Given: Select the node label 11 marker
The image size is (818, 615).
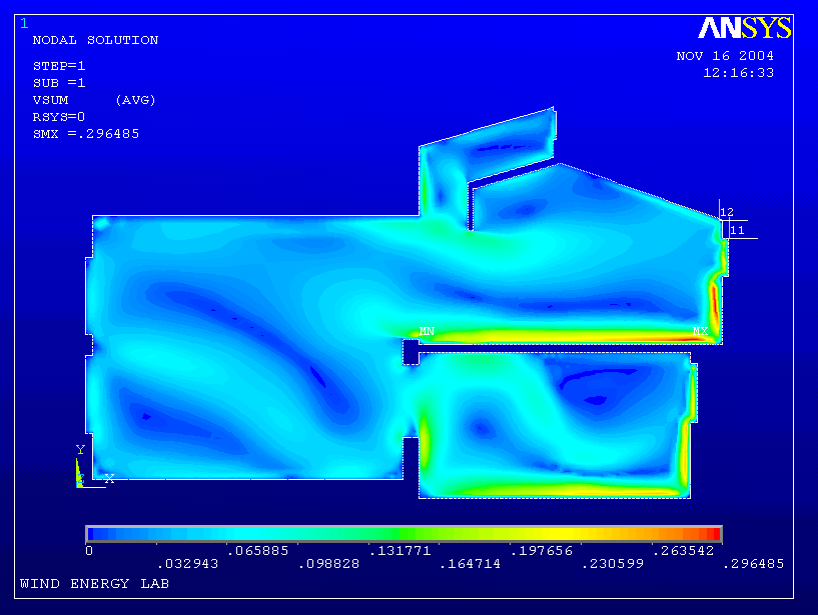Looking at the screenshot, I should (737, 230).
